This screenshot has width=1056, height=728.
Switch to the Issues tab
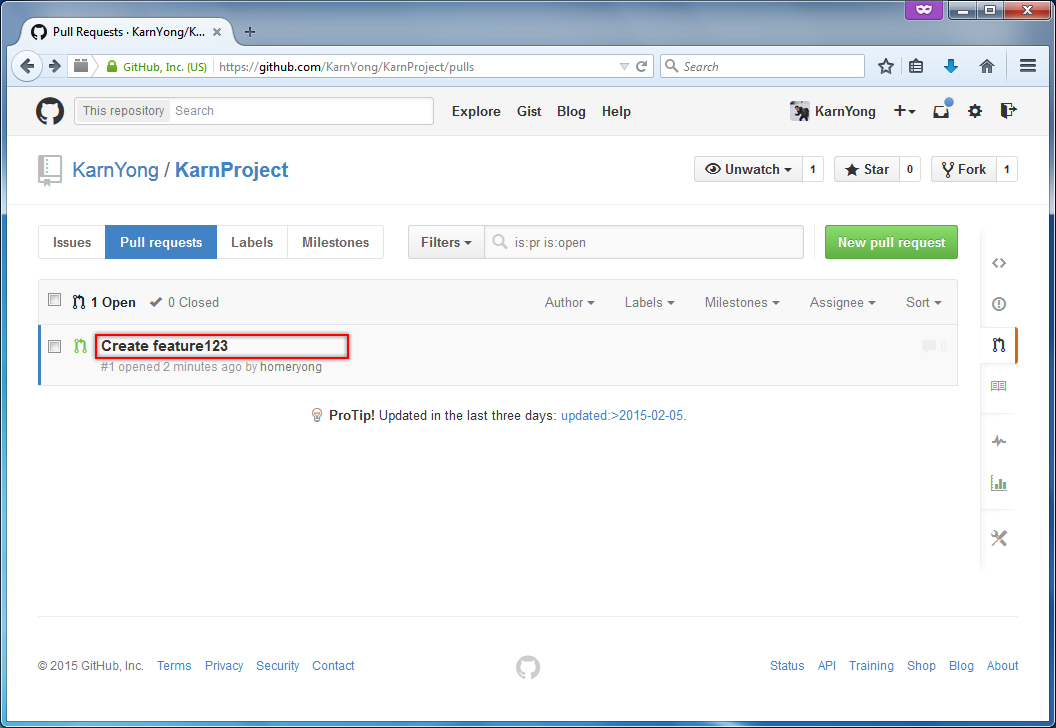72,242
